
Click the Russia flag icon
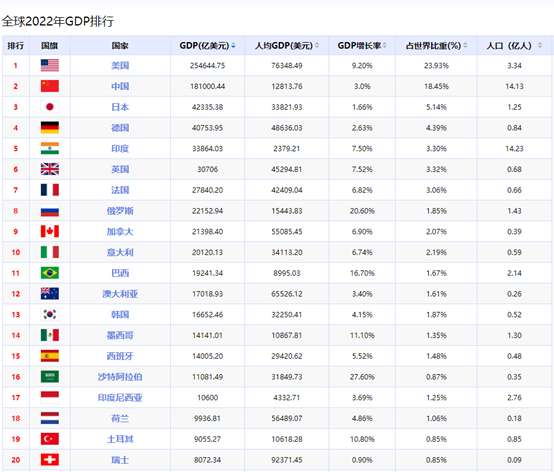pos(50,212)
